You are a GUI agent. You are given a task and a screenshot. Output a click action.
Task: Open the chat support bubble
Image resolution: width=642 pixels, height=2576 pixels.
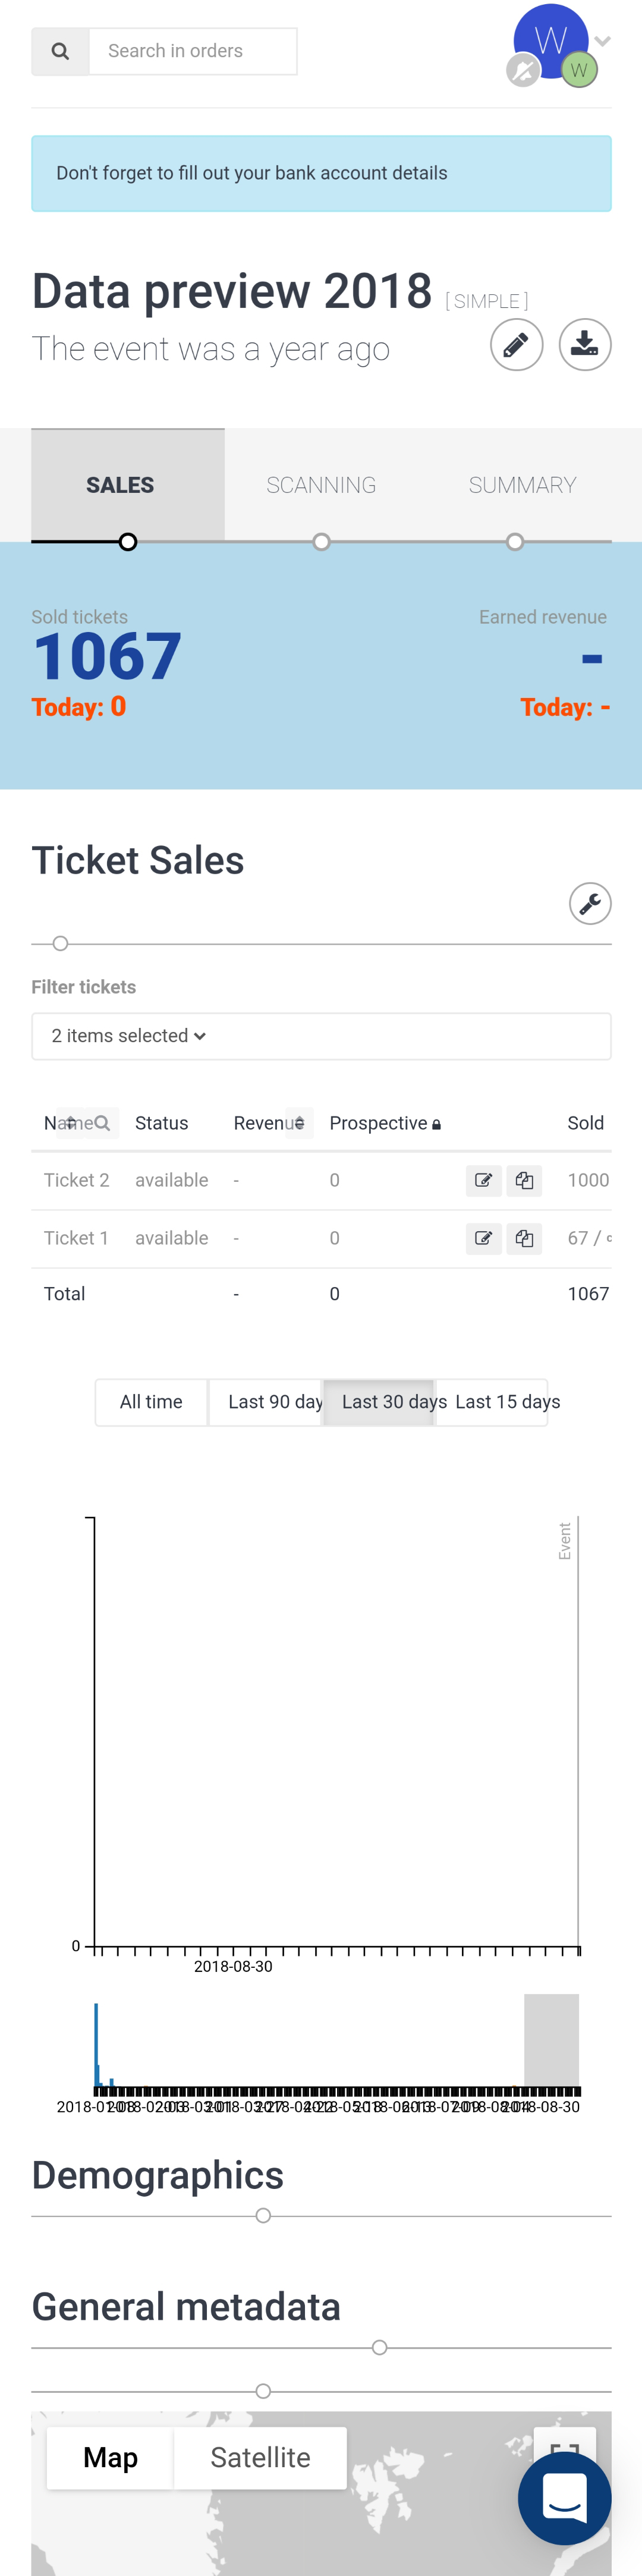pyautogui.click(x=564, y=2498)
